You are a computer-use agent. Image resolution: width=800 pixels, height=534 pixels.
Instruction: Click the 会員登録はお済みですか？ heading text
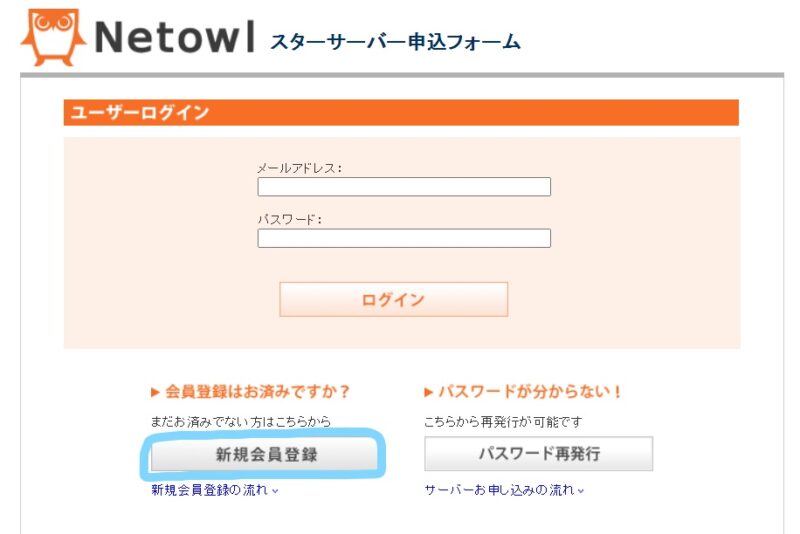coord(258,392)
